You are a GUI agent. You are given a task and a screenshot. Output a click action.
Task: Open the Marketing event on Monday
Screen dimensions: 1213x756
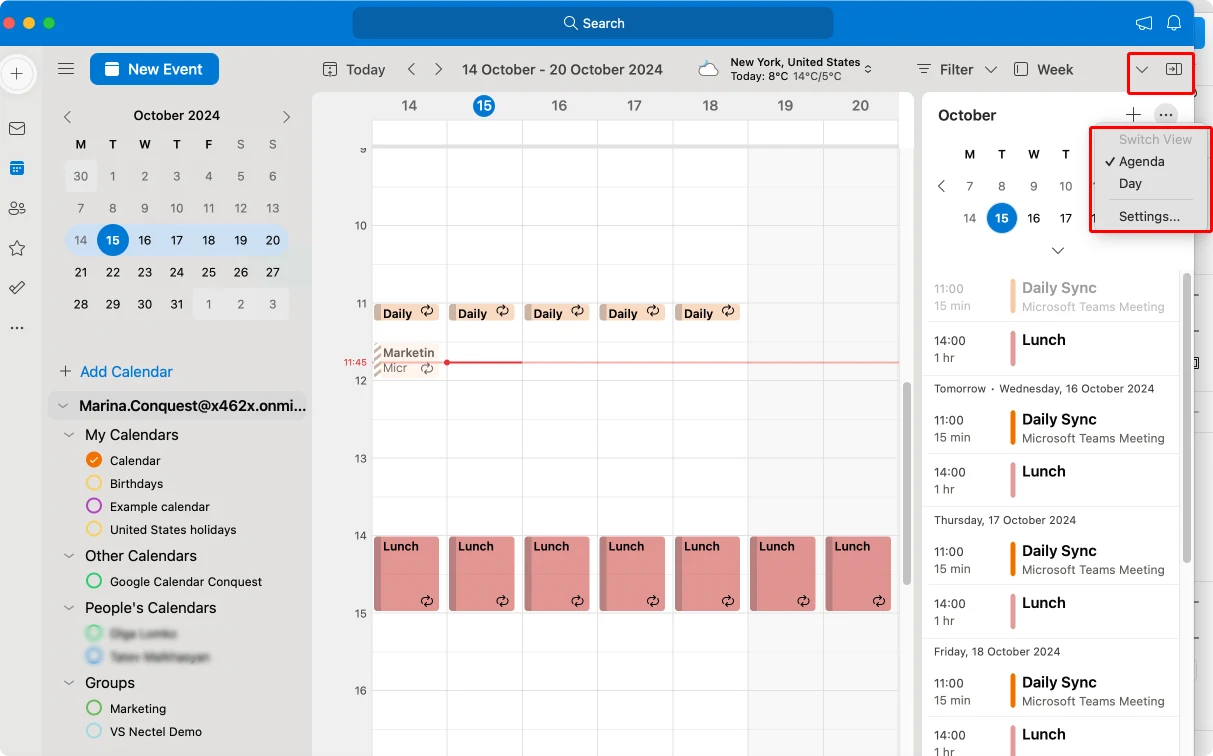coord(406,360)
